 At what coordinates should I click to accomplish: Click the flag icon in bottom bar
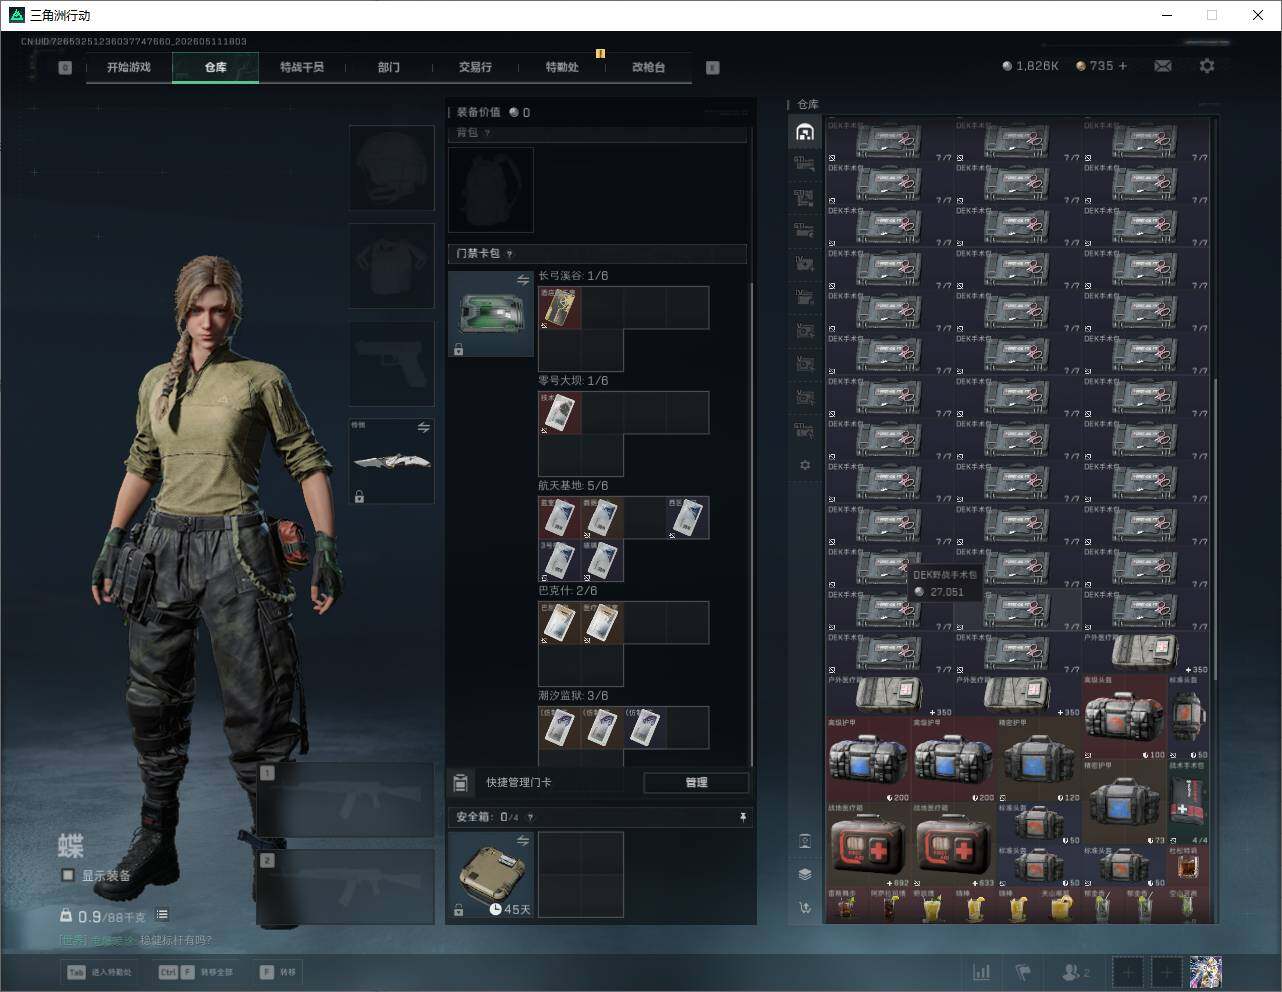point(1023,971)
